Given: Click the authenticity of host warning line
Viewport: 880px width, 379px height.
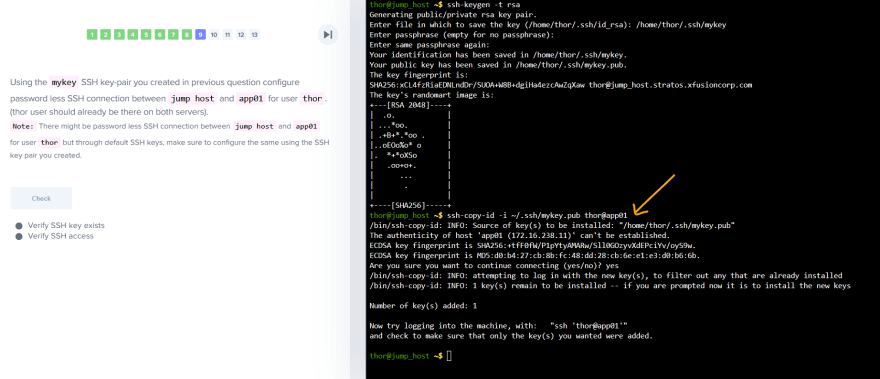Looking at the screenshot, I should pyautogui.click(x=519, y=235).
